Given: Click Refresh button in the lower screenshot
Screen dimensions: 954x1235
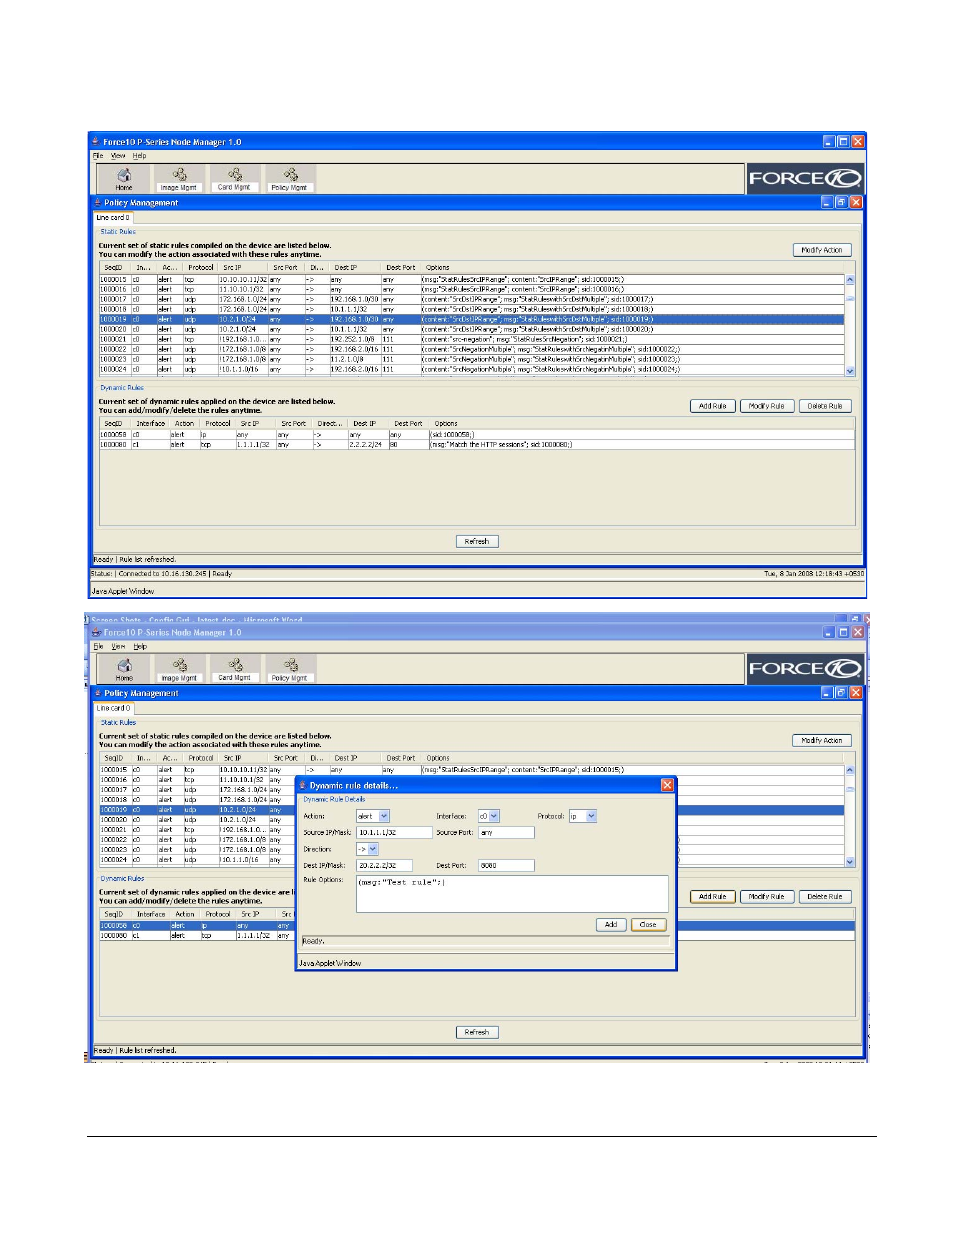Looking at the screenshot, I should tap(477, 1032).
